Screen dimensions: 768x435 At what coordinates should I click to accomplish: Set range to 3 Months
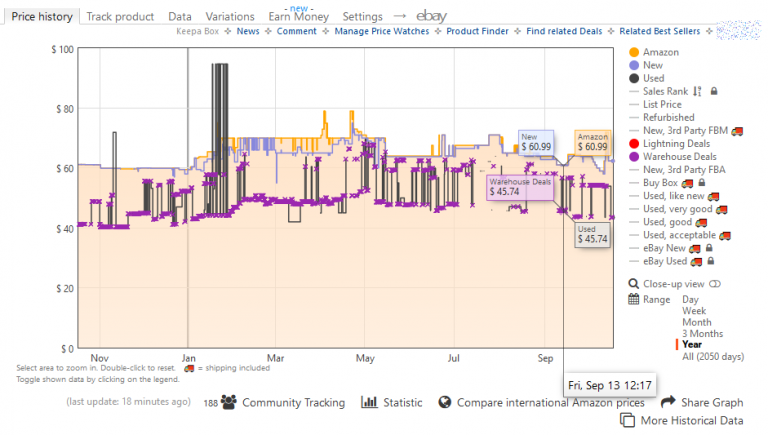pyautogui.click(x=702, y=334)
